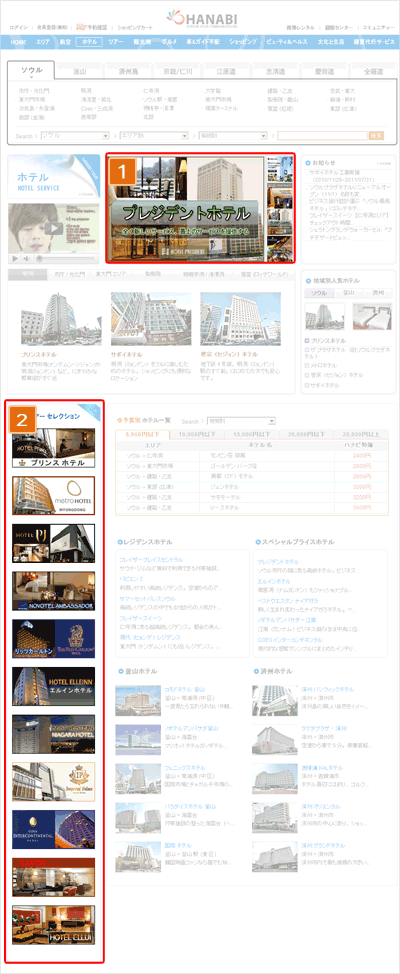Open the プレジデントホテル main banner
This screenshot has height=974, width=400.
coord(200,209)
